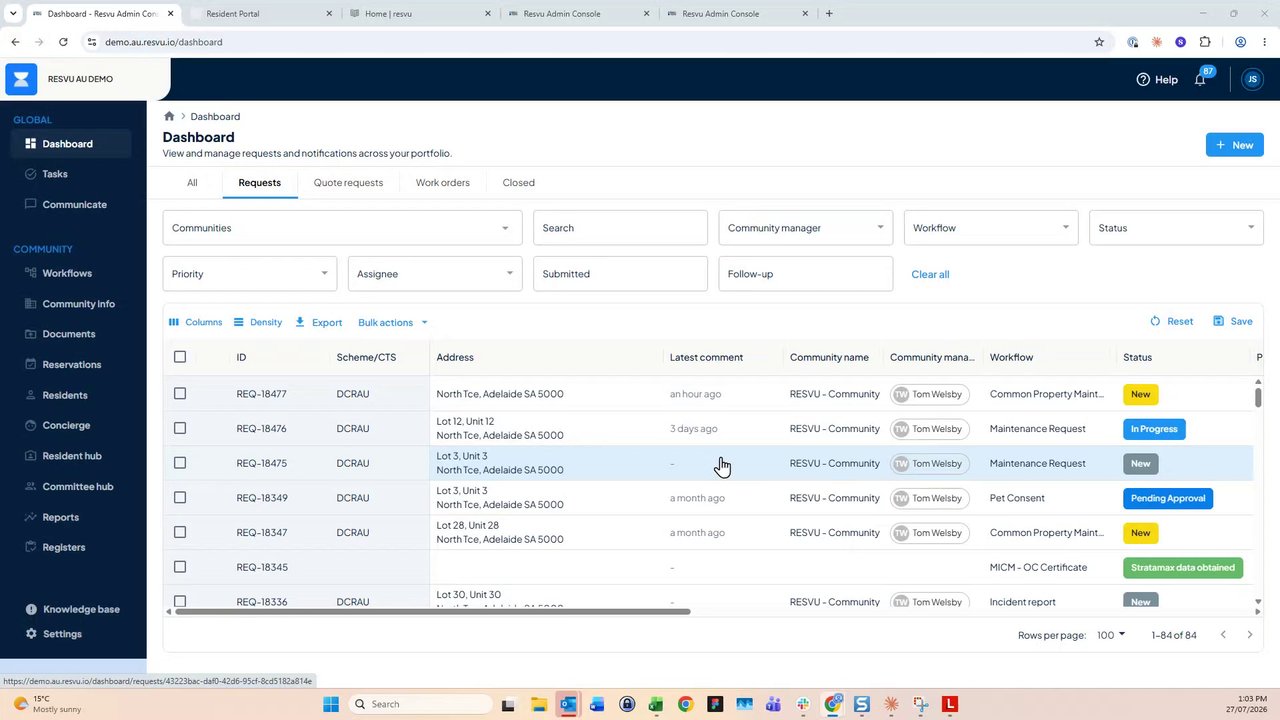Screen dimensions: 1280x720
Task: Open request REQ-18477
Action: [261, 394]
